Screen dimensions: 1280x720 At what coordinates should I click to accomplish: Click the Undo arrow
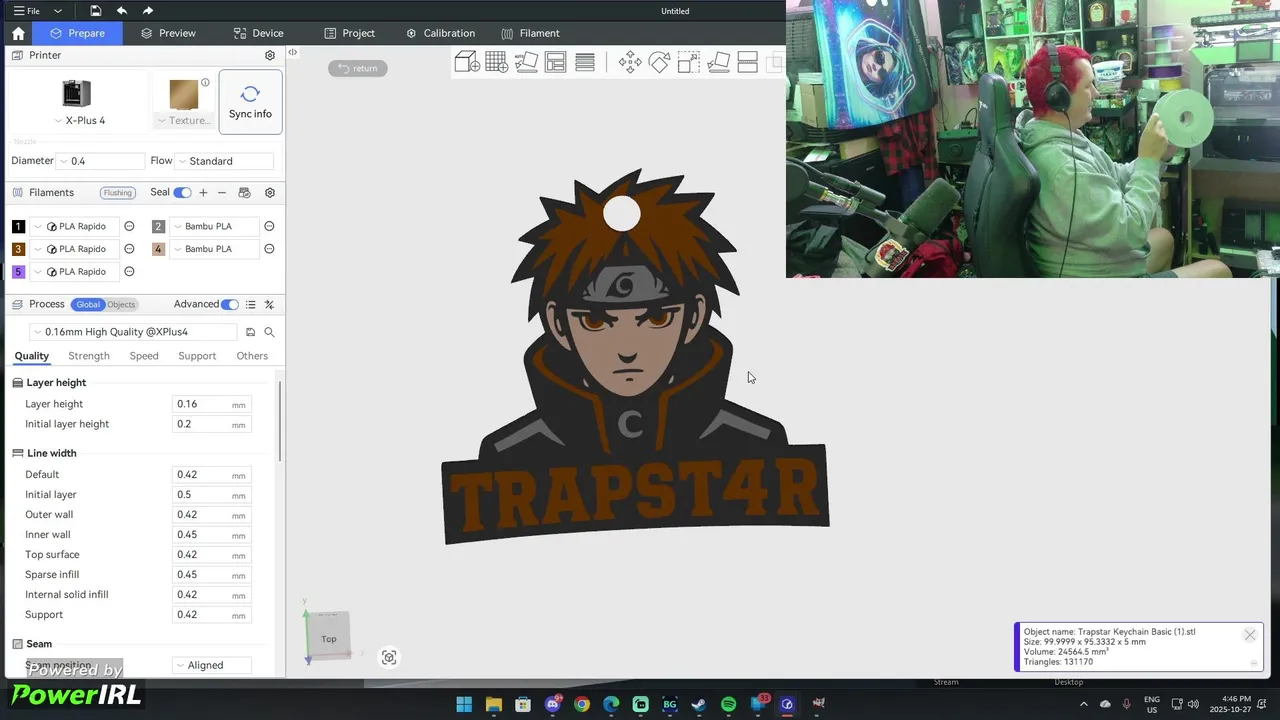click(122, 11)
